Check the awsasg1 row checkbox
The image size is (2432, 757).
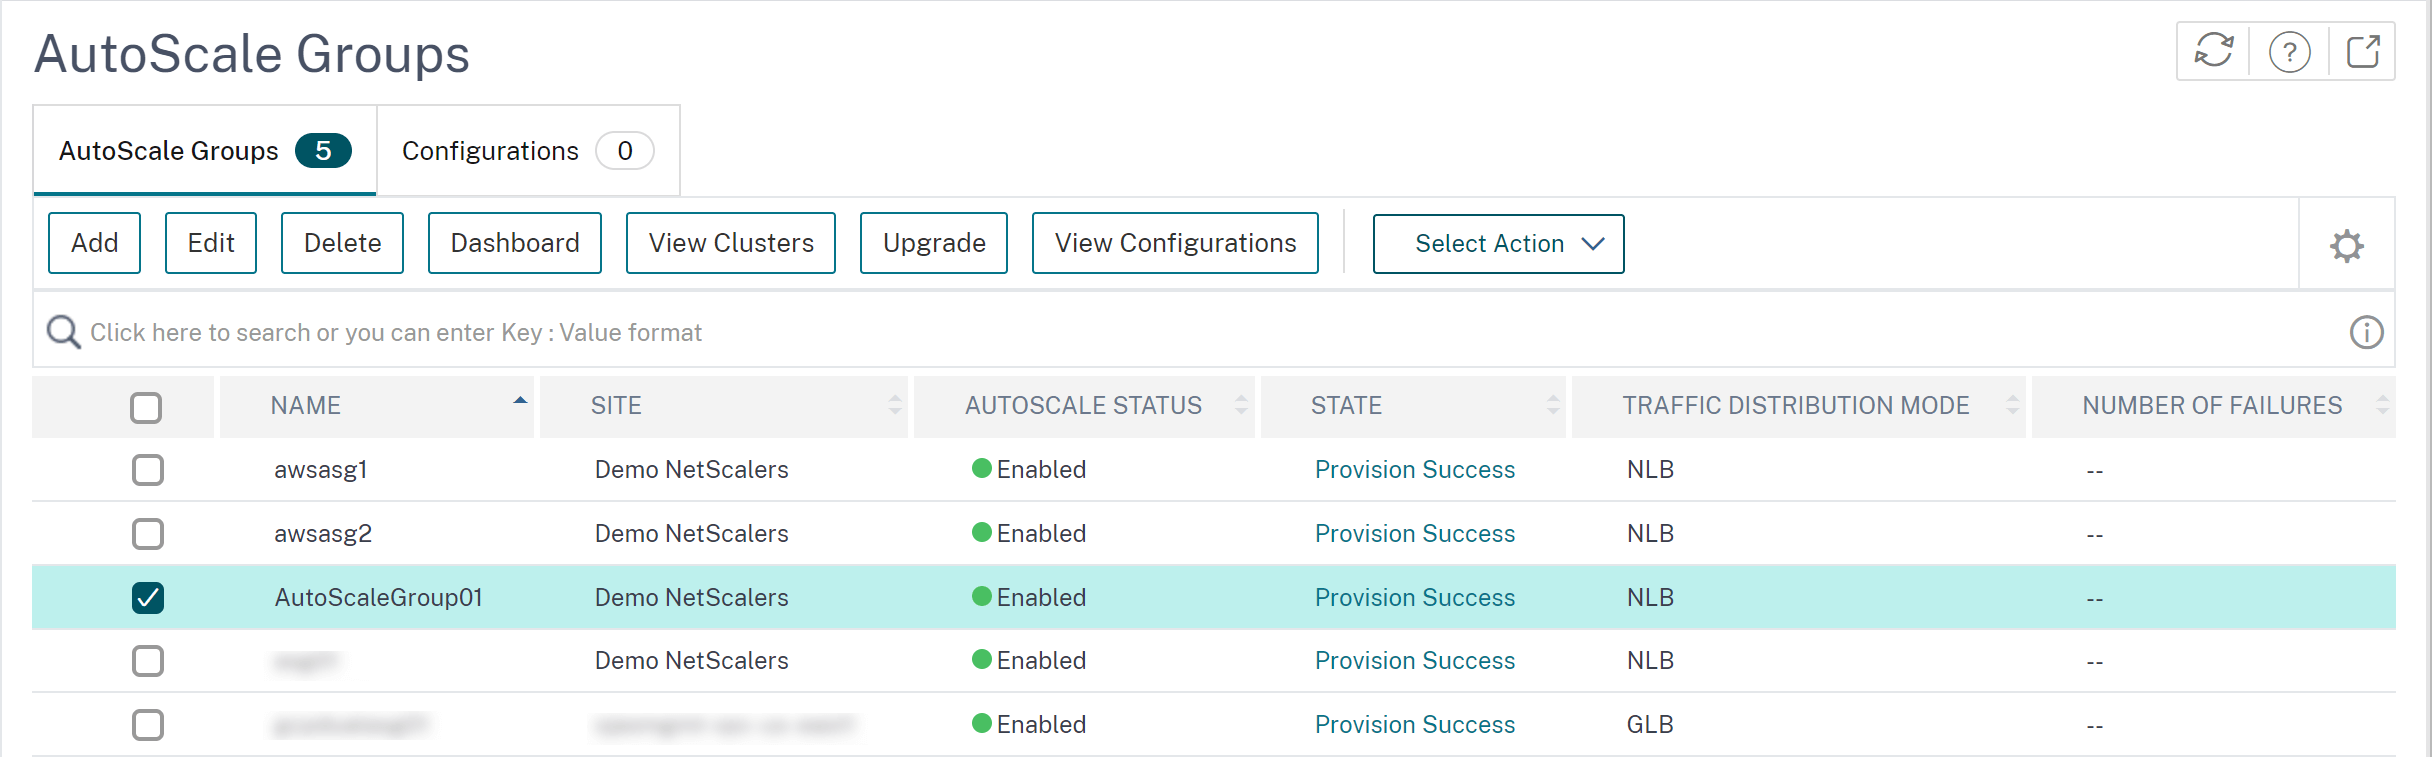coord(148,470)
